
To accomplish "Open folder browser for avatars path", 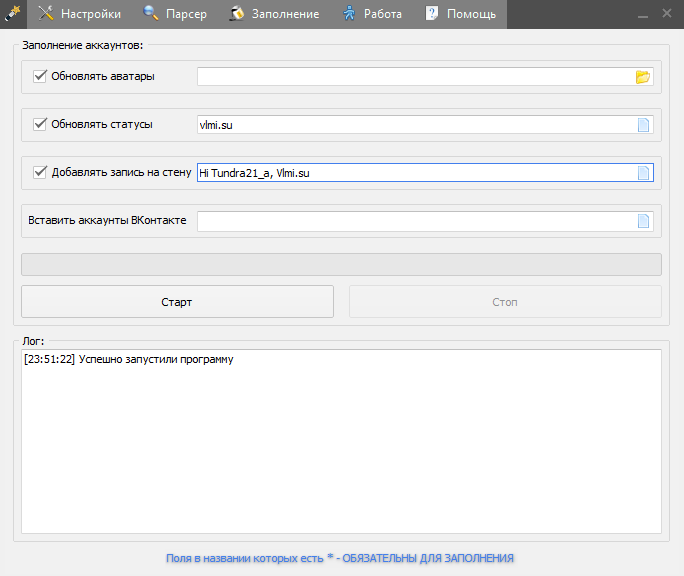I will (643, 77).
